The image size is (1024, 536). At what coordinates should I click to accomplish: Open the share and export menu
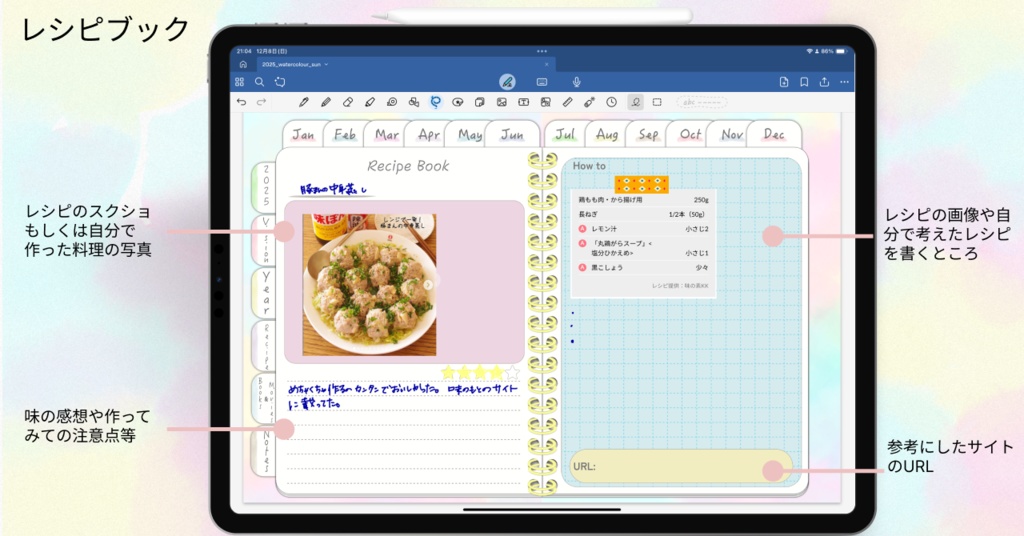tap(824, 82)
